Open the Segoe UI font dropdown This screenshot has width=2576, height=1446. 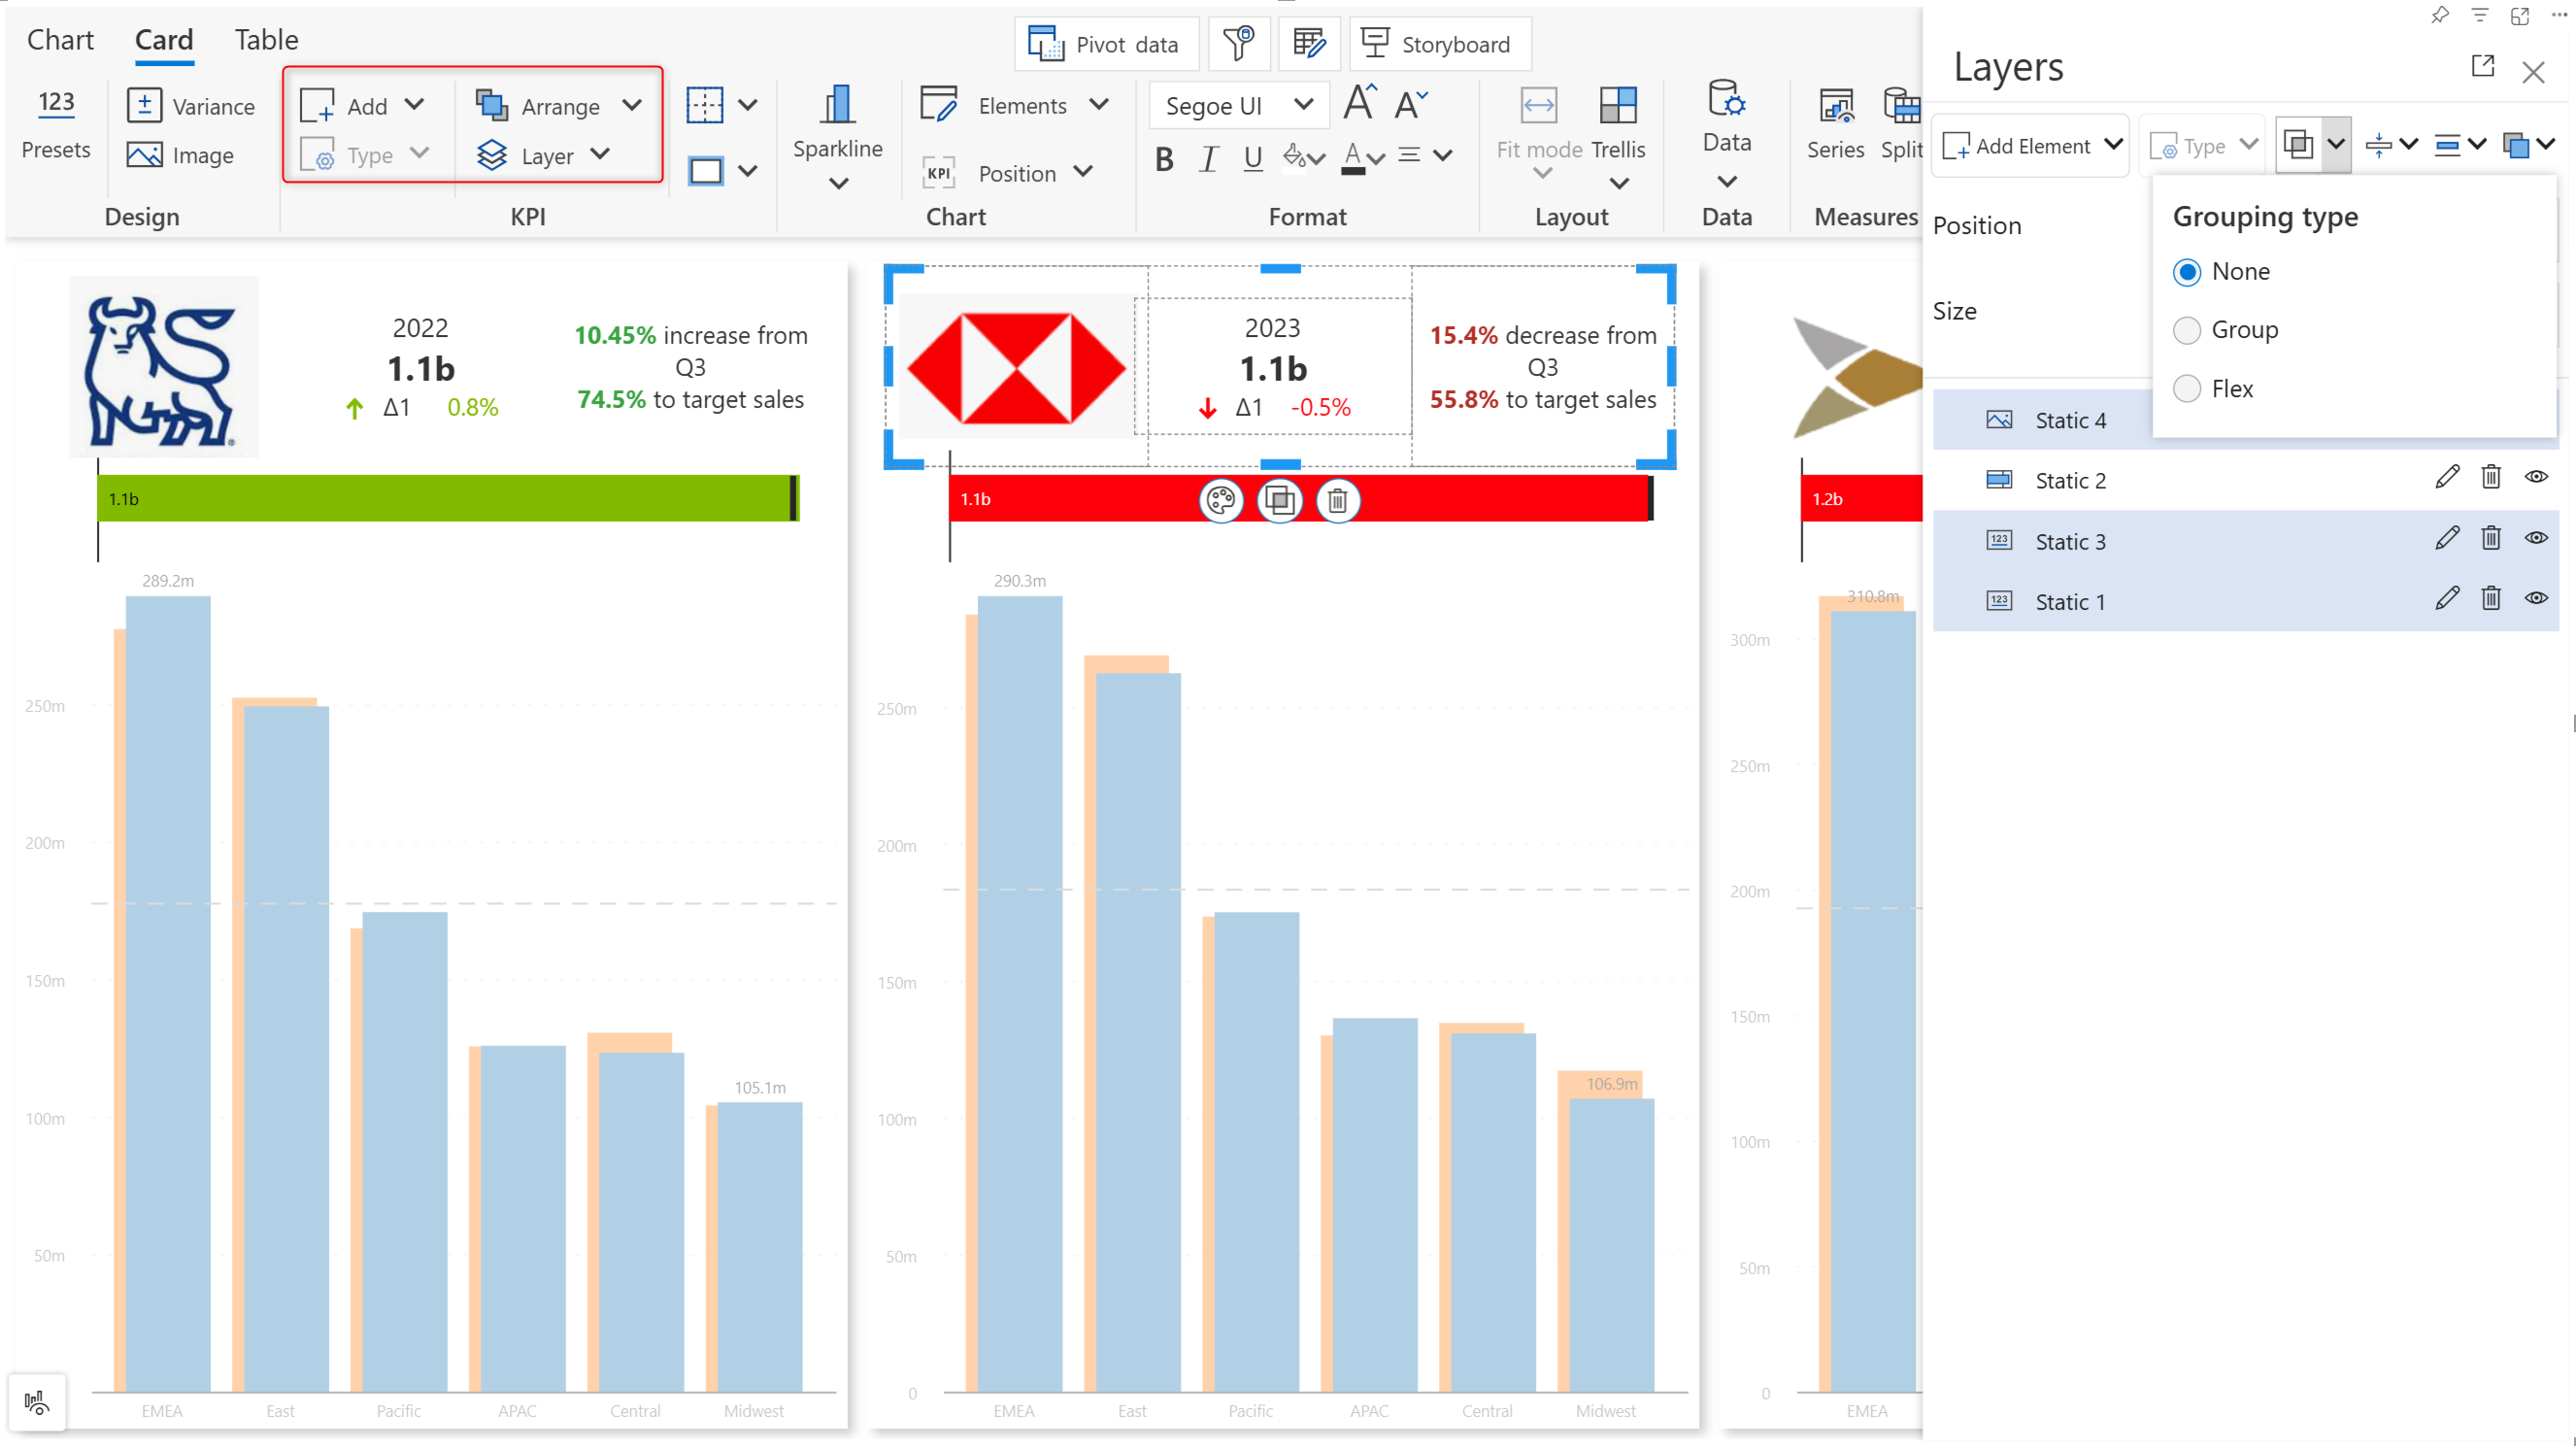click(1238, 105)
